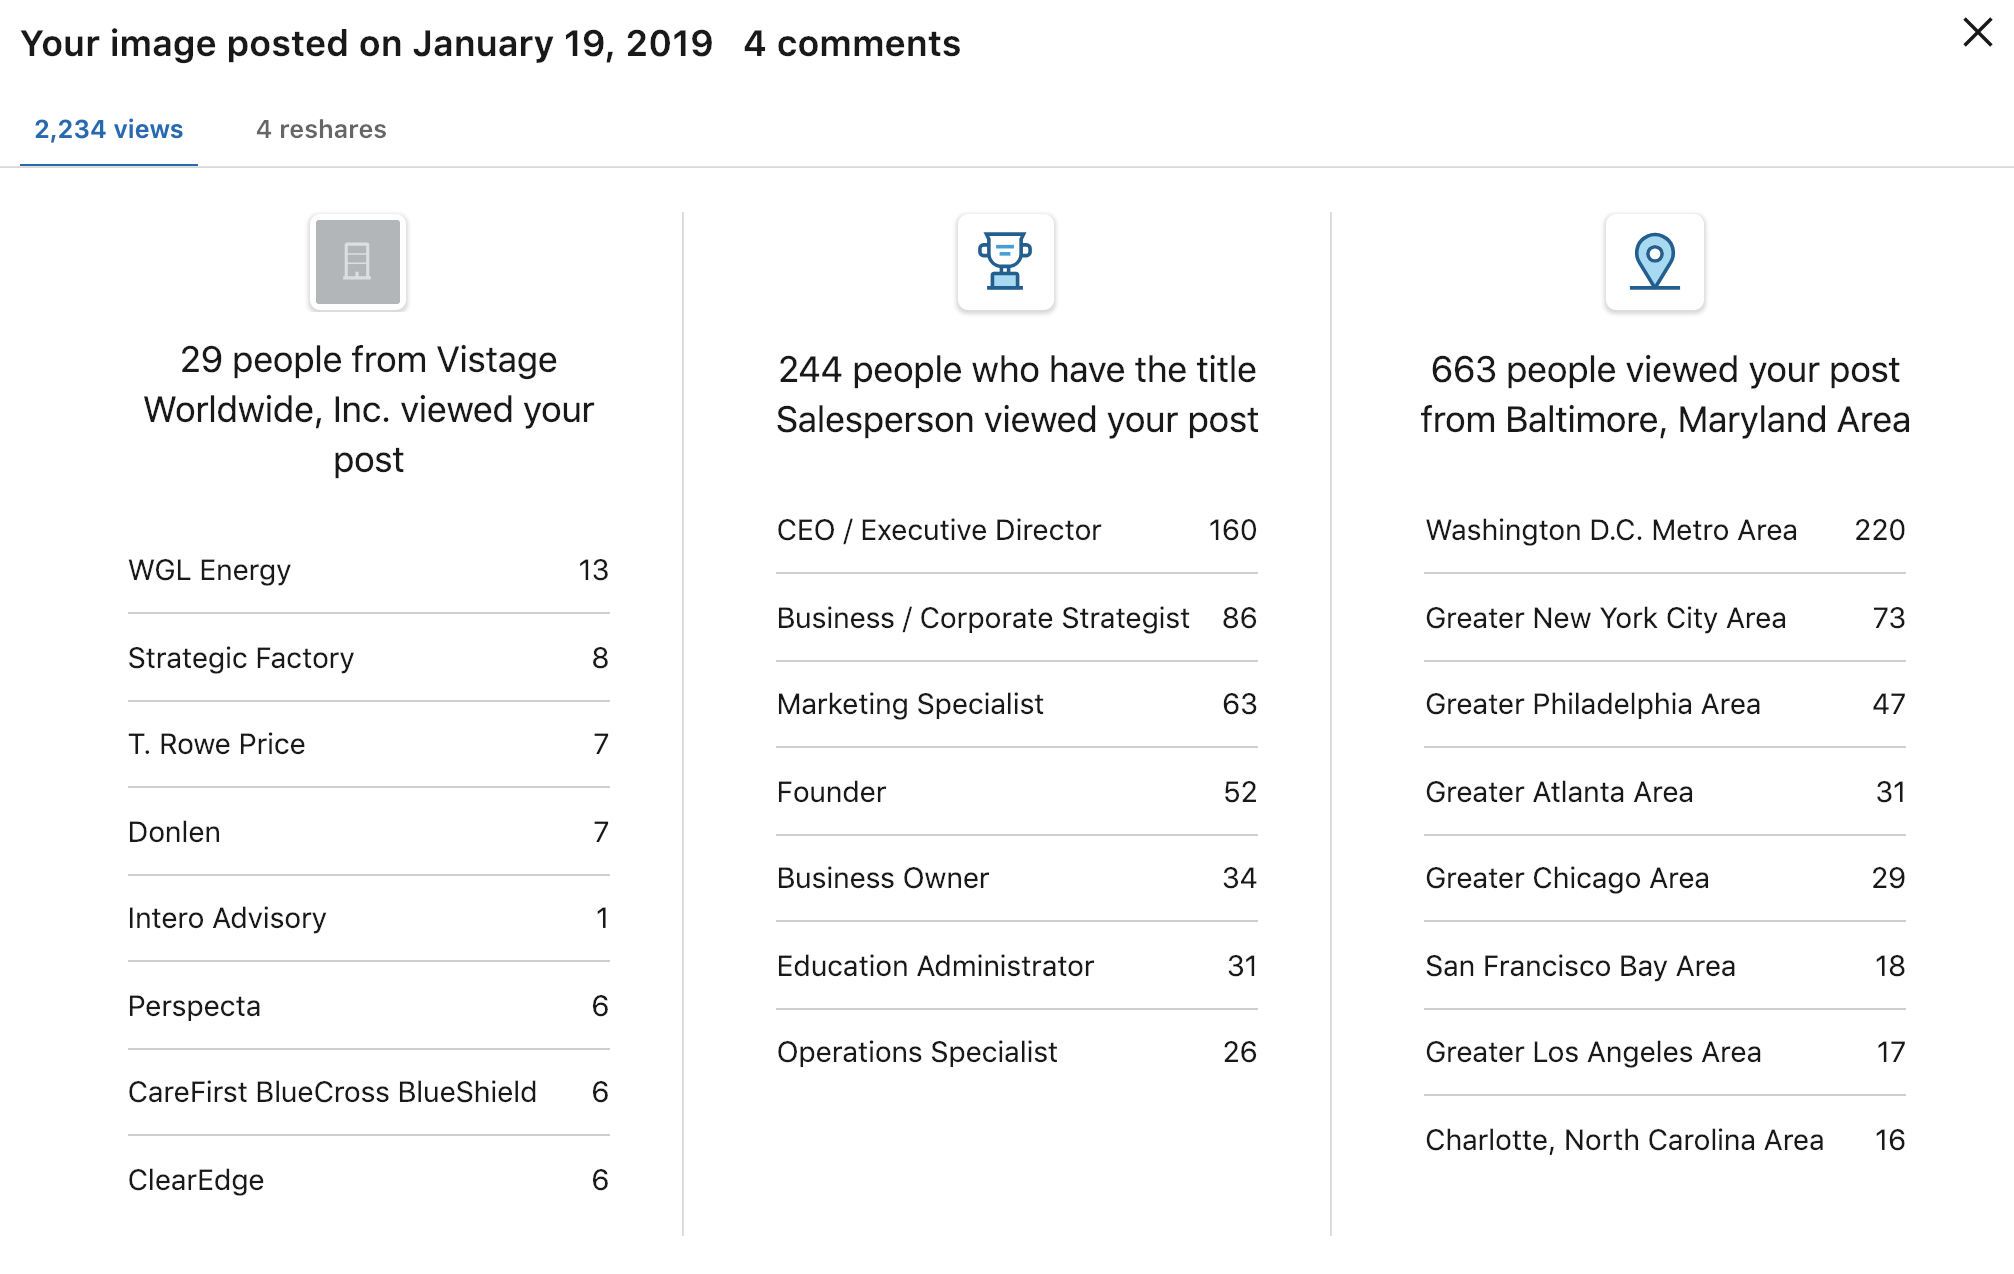Click the Vistage Worldwide viewers headline

click(368, 409)
